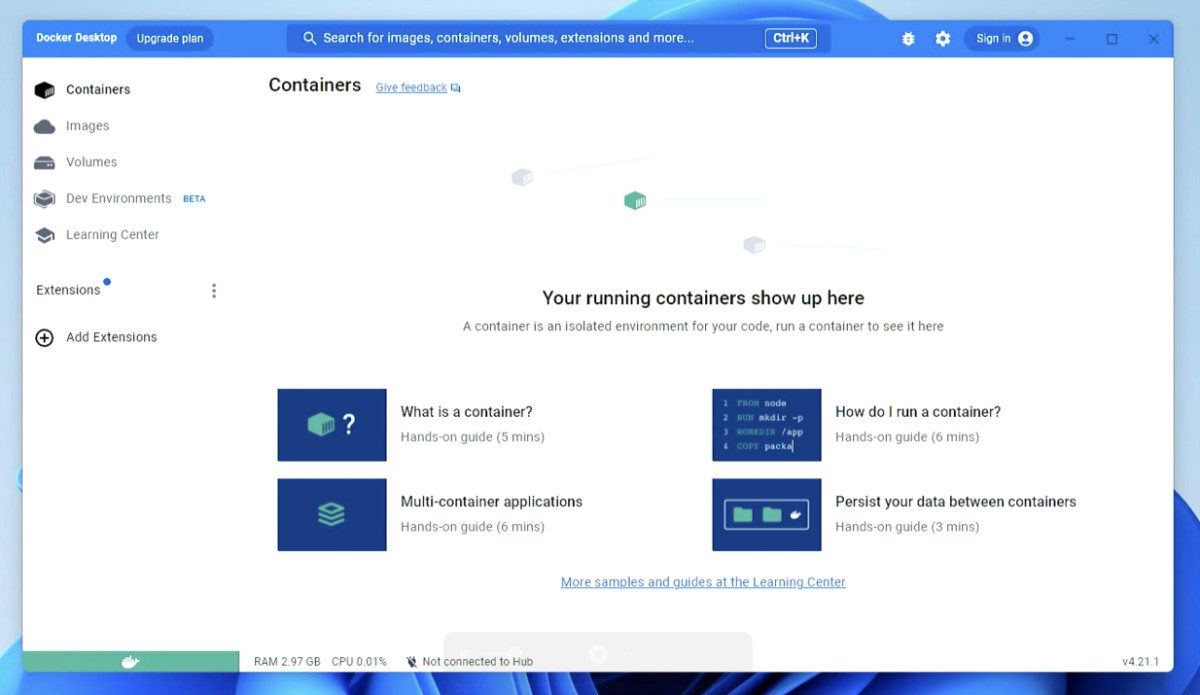1200x695 pixels.
Task: Close the Docker Desktop window
Action: click(x=1154, y=39)
